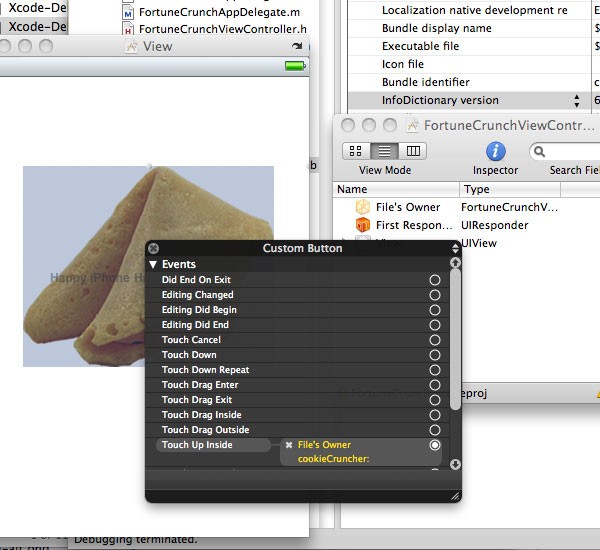Click the search magnifier in Search Field
Viewport: 600px width, 550px height.
(539, 152)
